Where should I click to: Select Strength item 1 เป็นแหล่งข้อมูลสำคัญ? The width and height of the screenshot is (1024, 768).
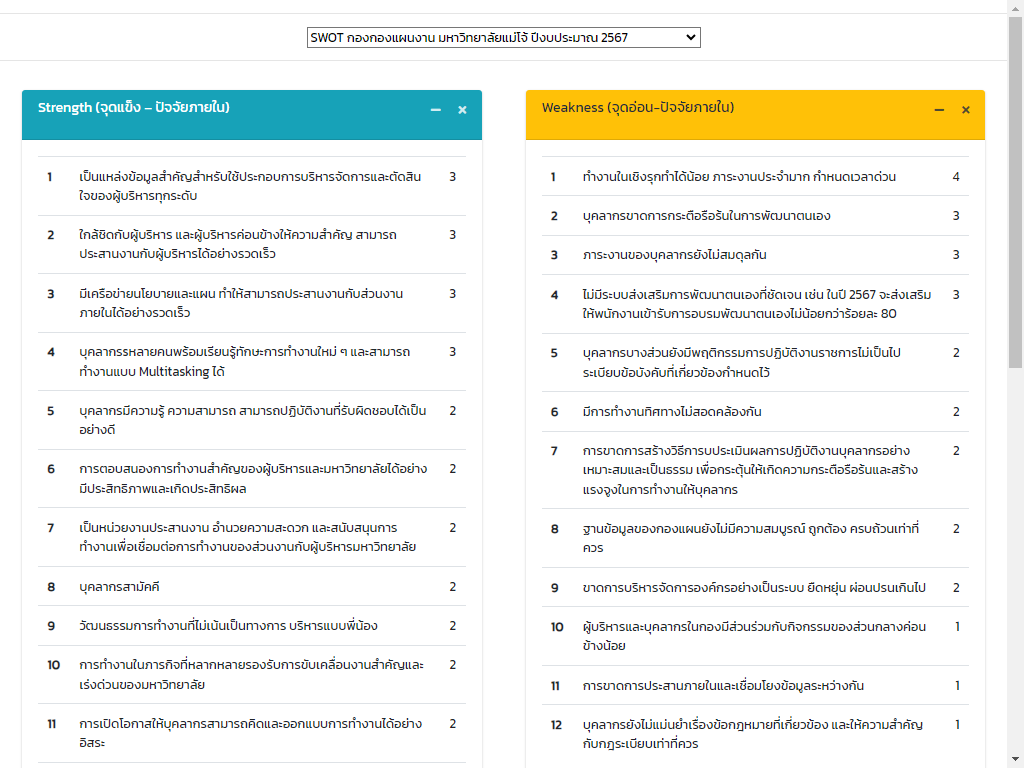(250, 186)
